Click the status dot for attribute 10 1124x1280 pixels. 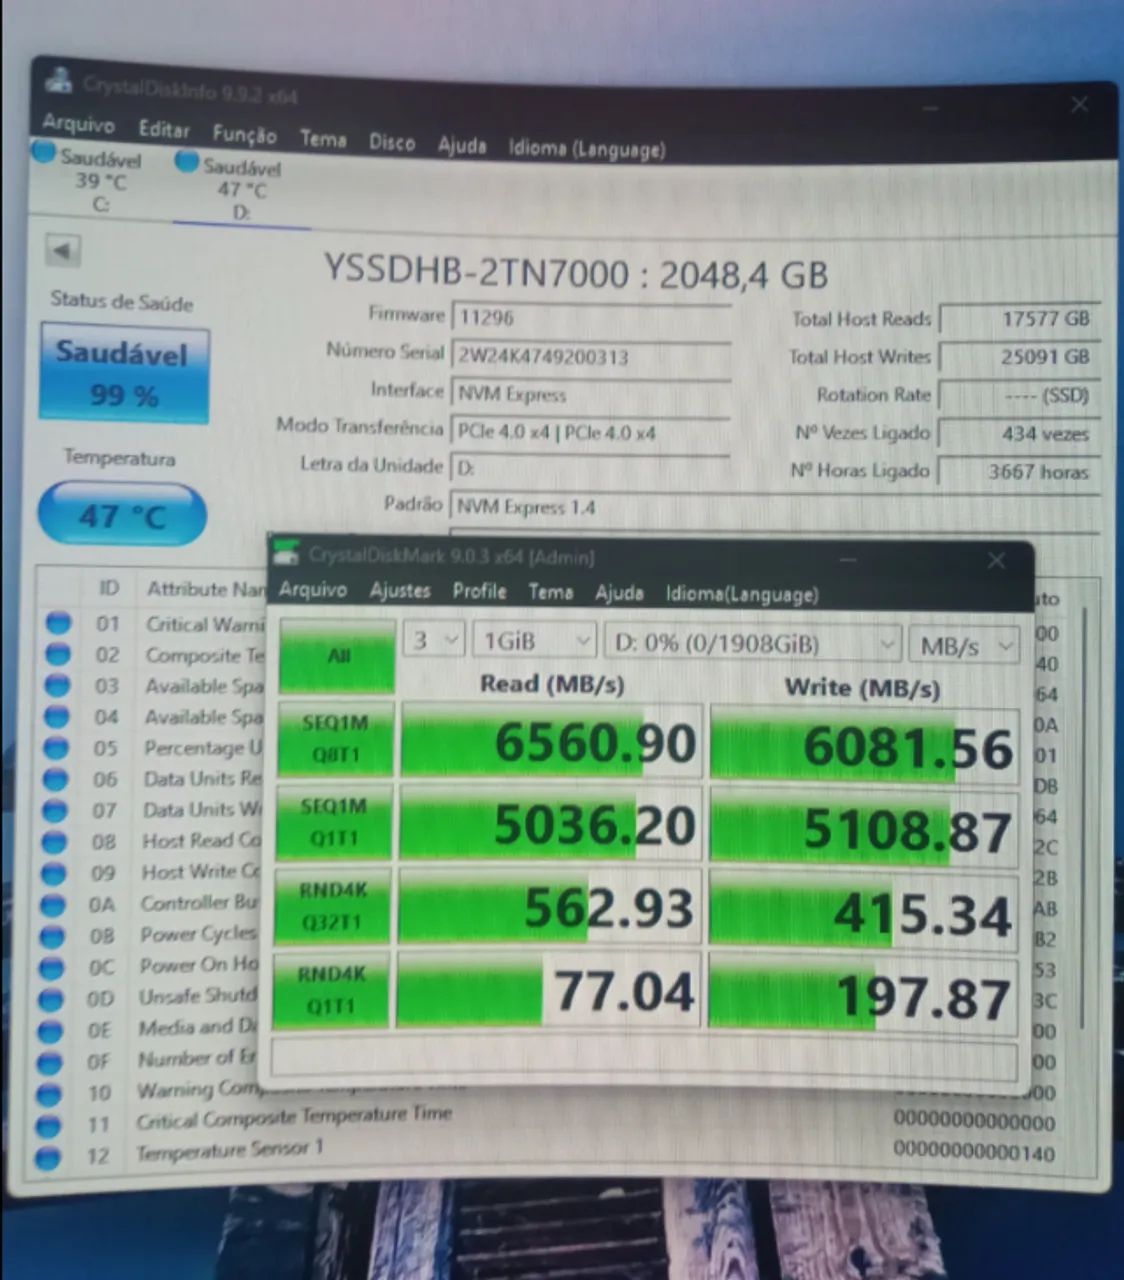(50, 1094)
